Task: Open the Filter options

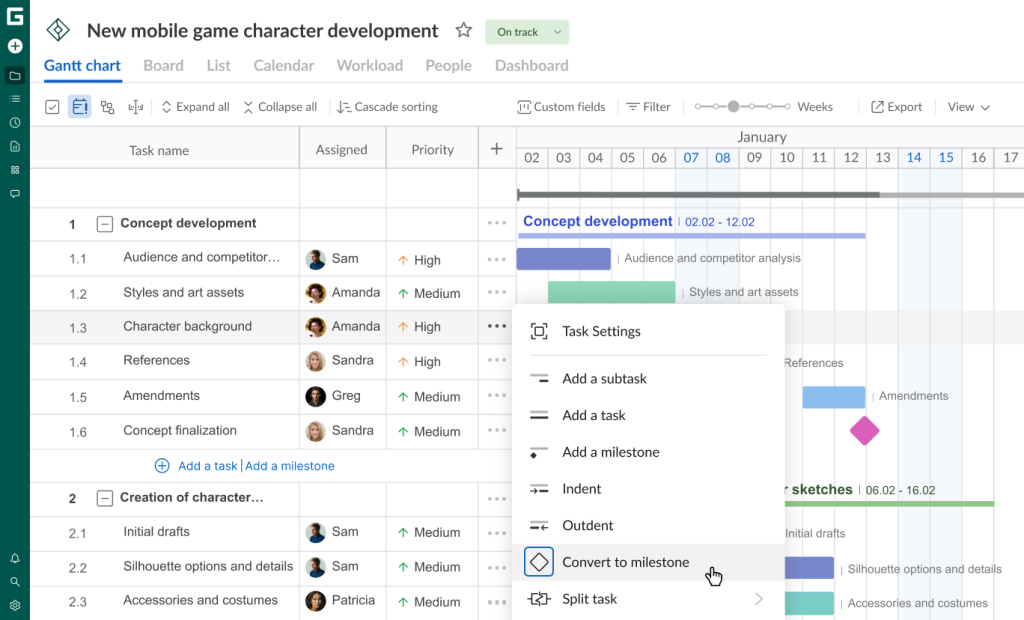Action: click(x=648, y=106)
